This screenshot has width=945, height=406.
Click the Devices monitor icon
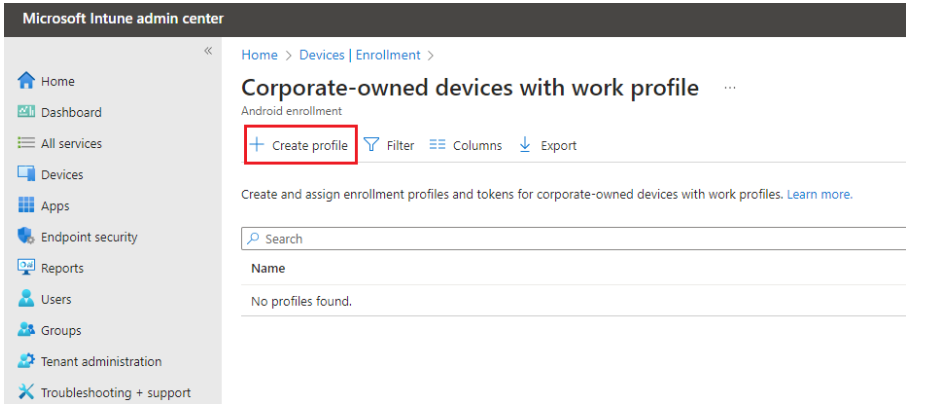(x=26, y=174)
